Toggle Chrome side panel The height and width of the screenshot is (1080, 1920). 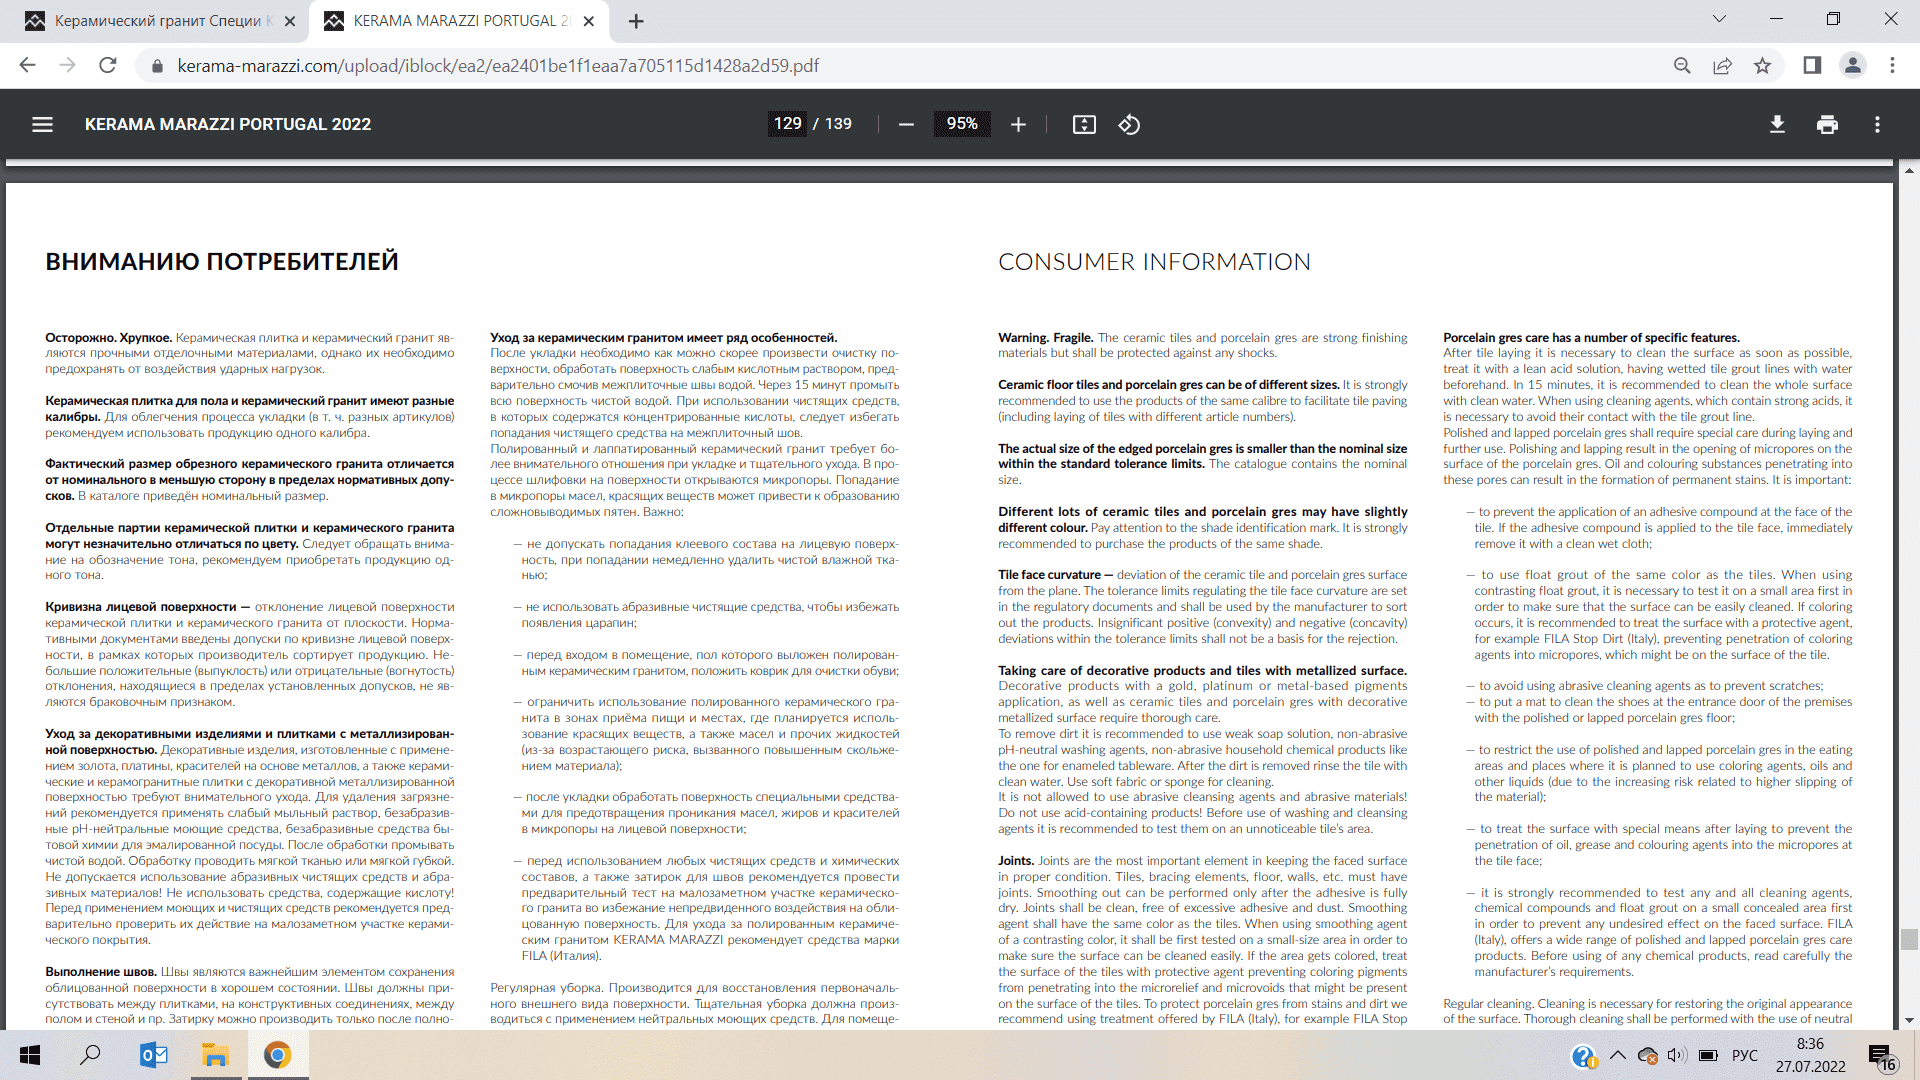pos(1812,65)
